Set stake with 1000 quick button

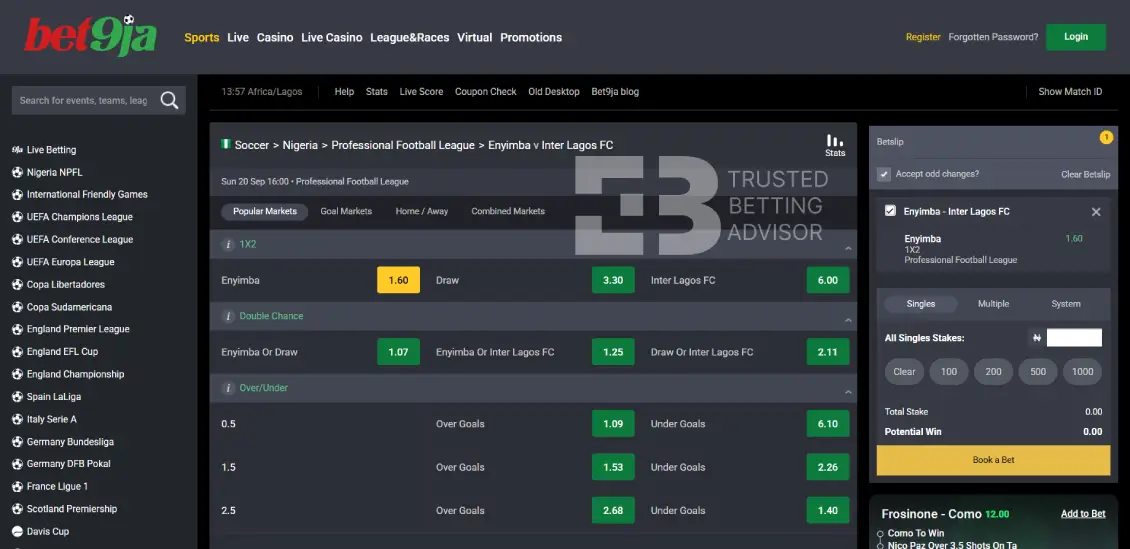click(x=1082, y=372)
